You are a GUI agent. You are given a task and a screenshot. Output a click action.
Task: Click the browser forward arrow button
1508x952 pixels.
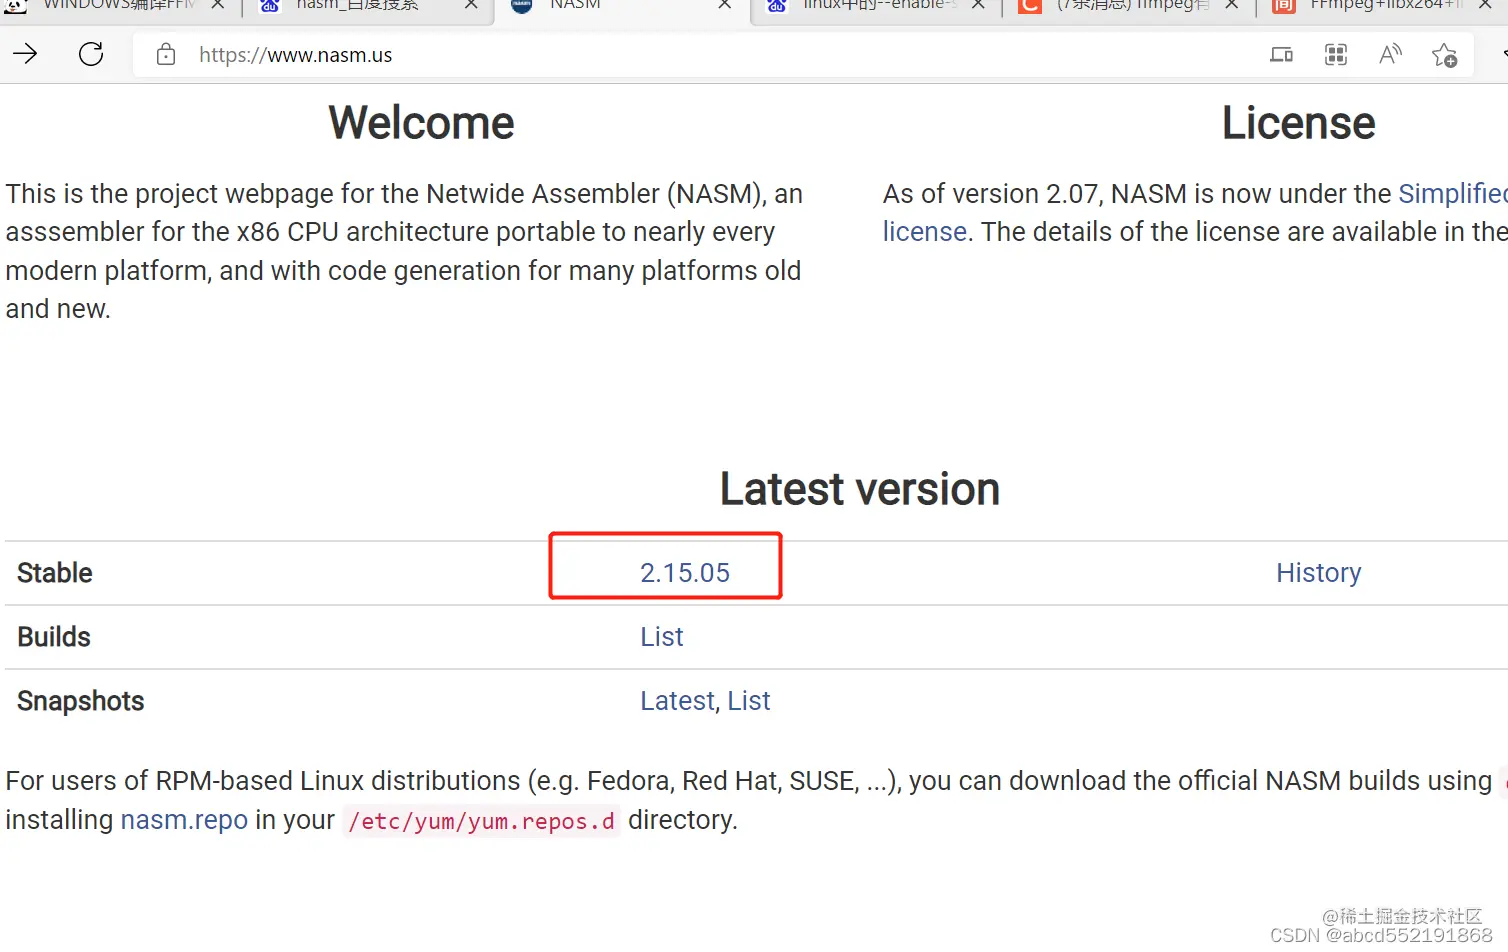click(x=25, y=54)
